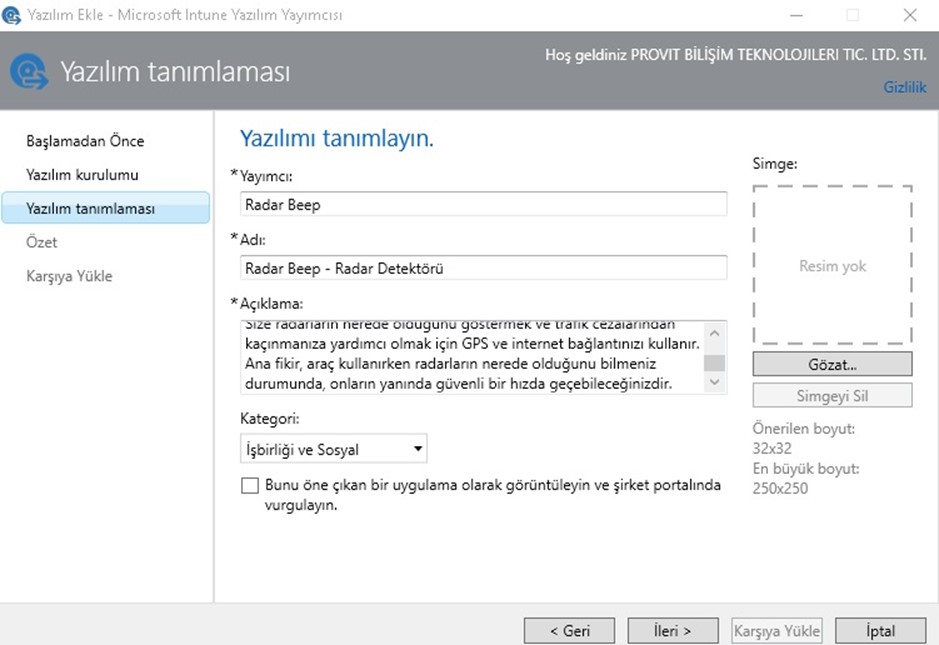Go back with the Geri button
939x645 pixels.
[570, 631]
